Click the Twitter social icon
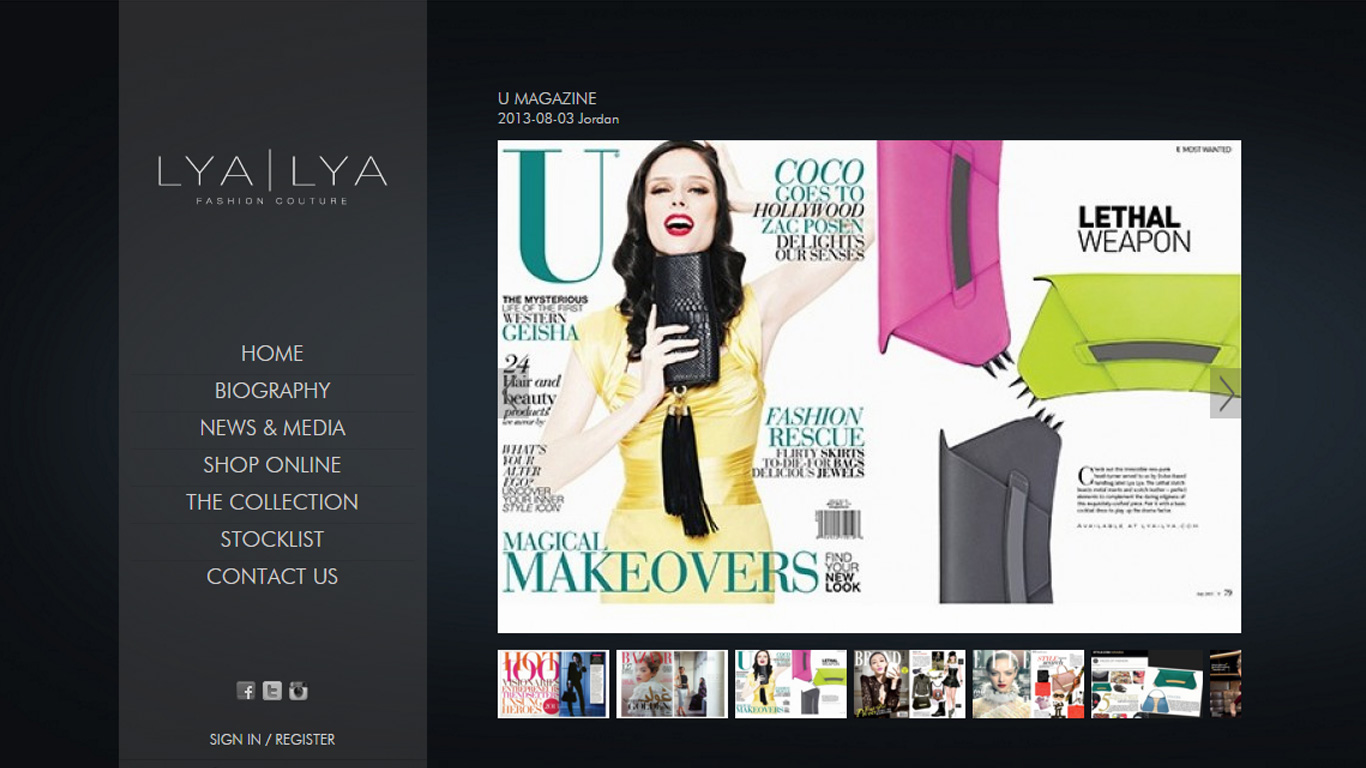Viewport: 1366px width, 768px height. 272,690
